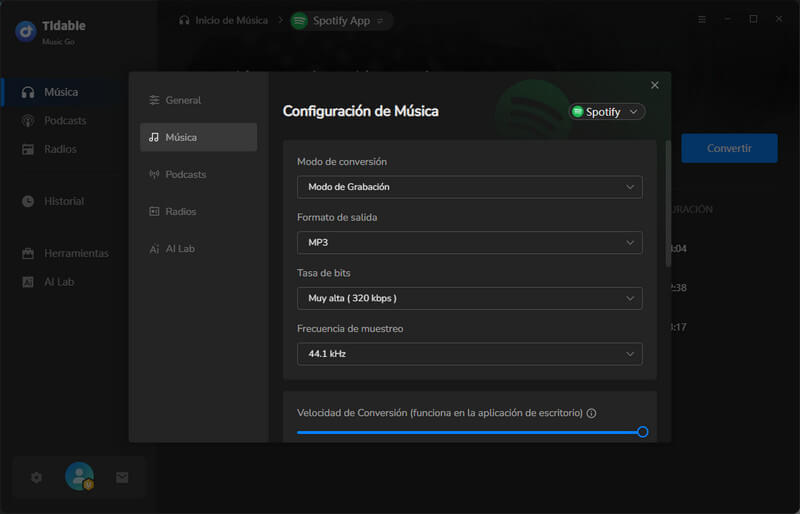Expand Modo de conversión dropdown
The width and height of the screenshot is (800, 514).
pyautogui.click(x=469, y=187)
